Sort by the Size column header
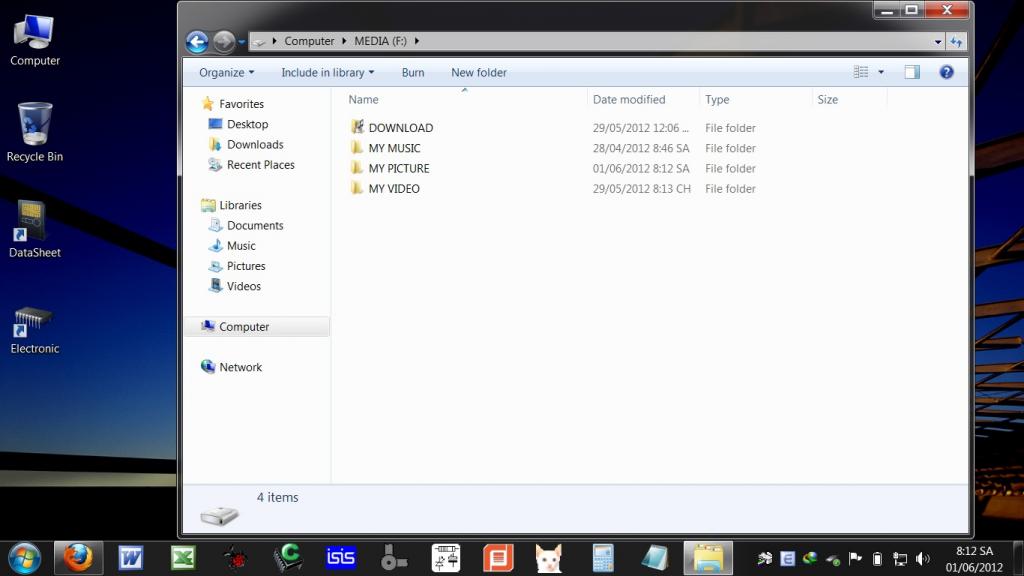 click(x=827, y=99)
